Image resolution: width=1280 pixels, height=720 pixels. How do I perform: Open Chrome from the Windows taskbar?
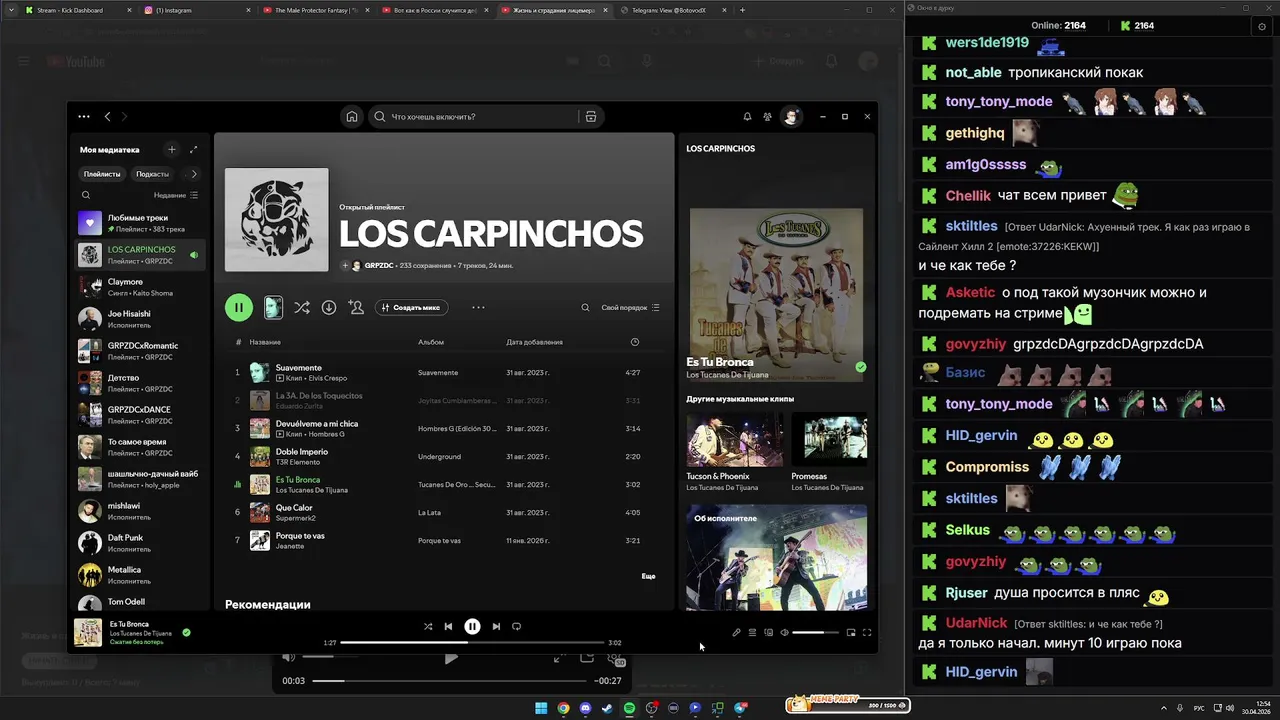[x=563, y=708]
